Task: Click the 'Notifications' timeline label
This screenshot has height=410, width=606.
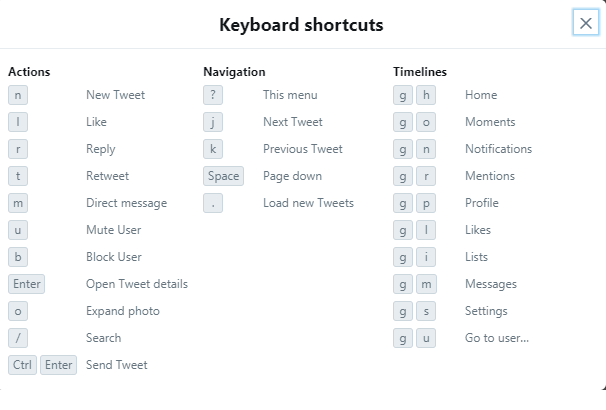Action: [498, 149]
